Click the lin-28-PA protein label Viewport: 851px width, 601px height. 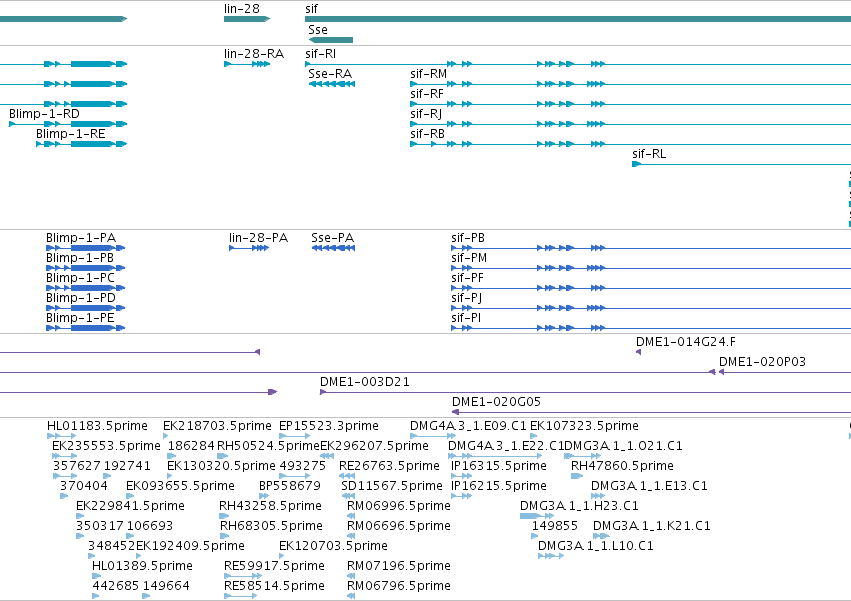[x=258, y=238]
